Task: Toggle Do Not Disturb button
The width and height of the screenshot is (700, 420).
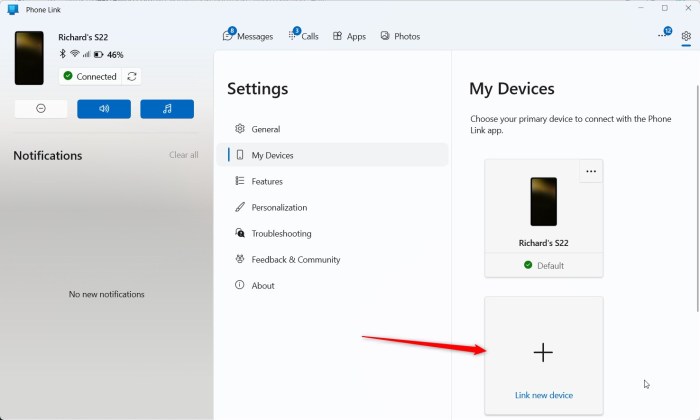Action: click(x=41, y=108)
